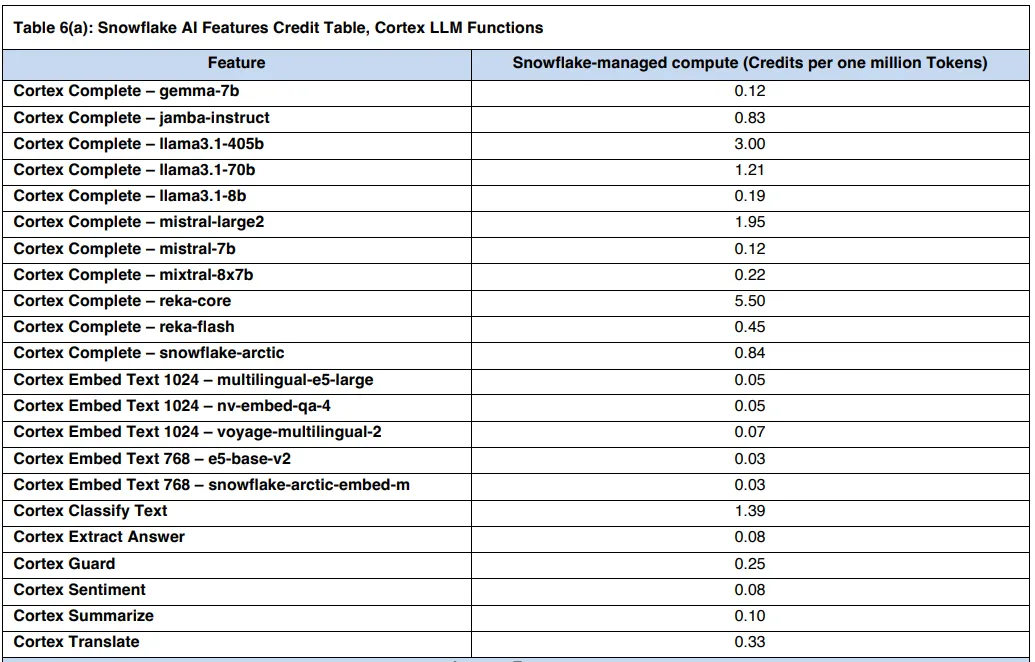Viewport: 1035px width, 662px height.
Task: Click the Snowflake-managed compute column header
Action: 749,63
